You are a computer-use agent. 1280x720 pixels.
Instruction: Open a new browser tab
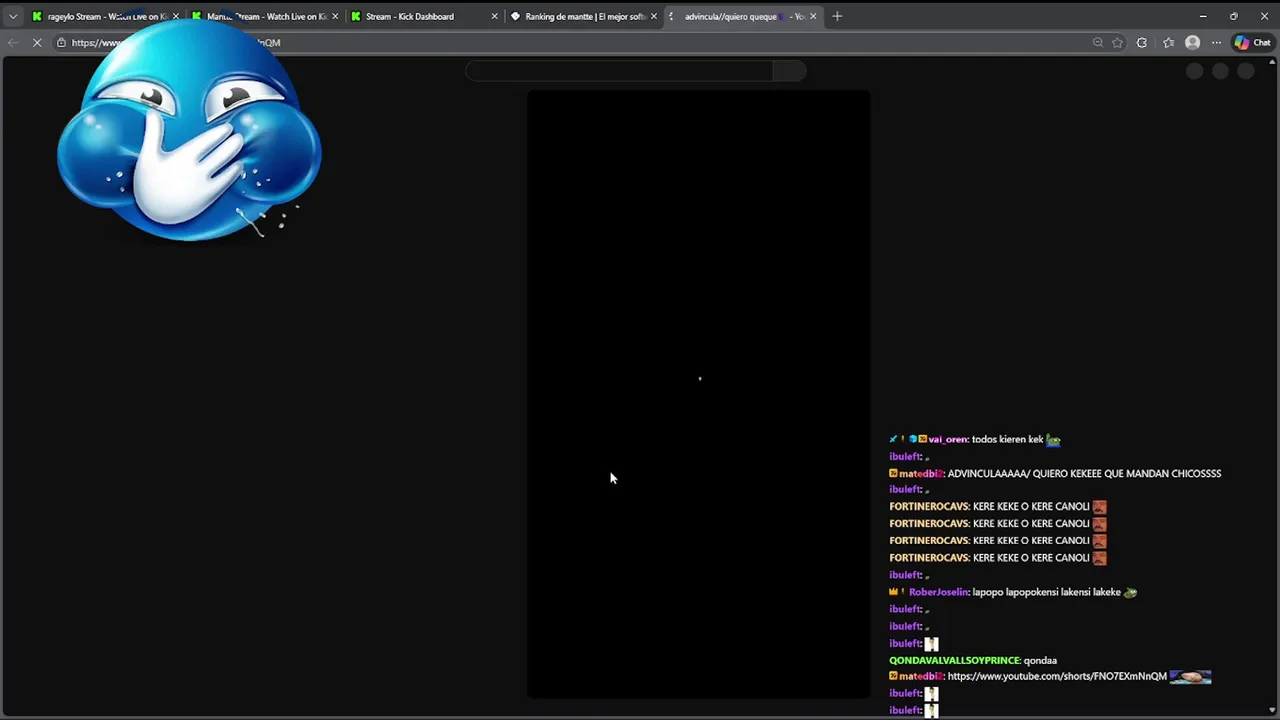click(837, 16)
